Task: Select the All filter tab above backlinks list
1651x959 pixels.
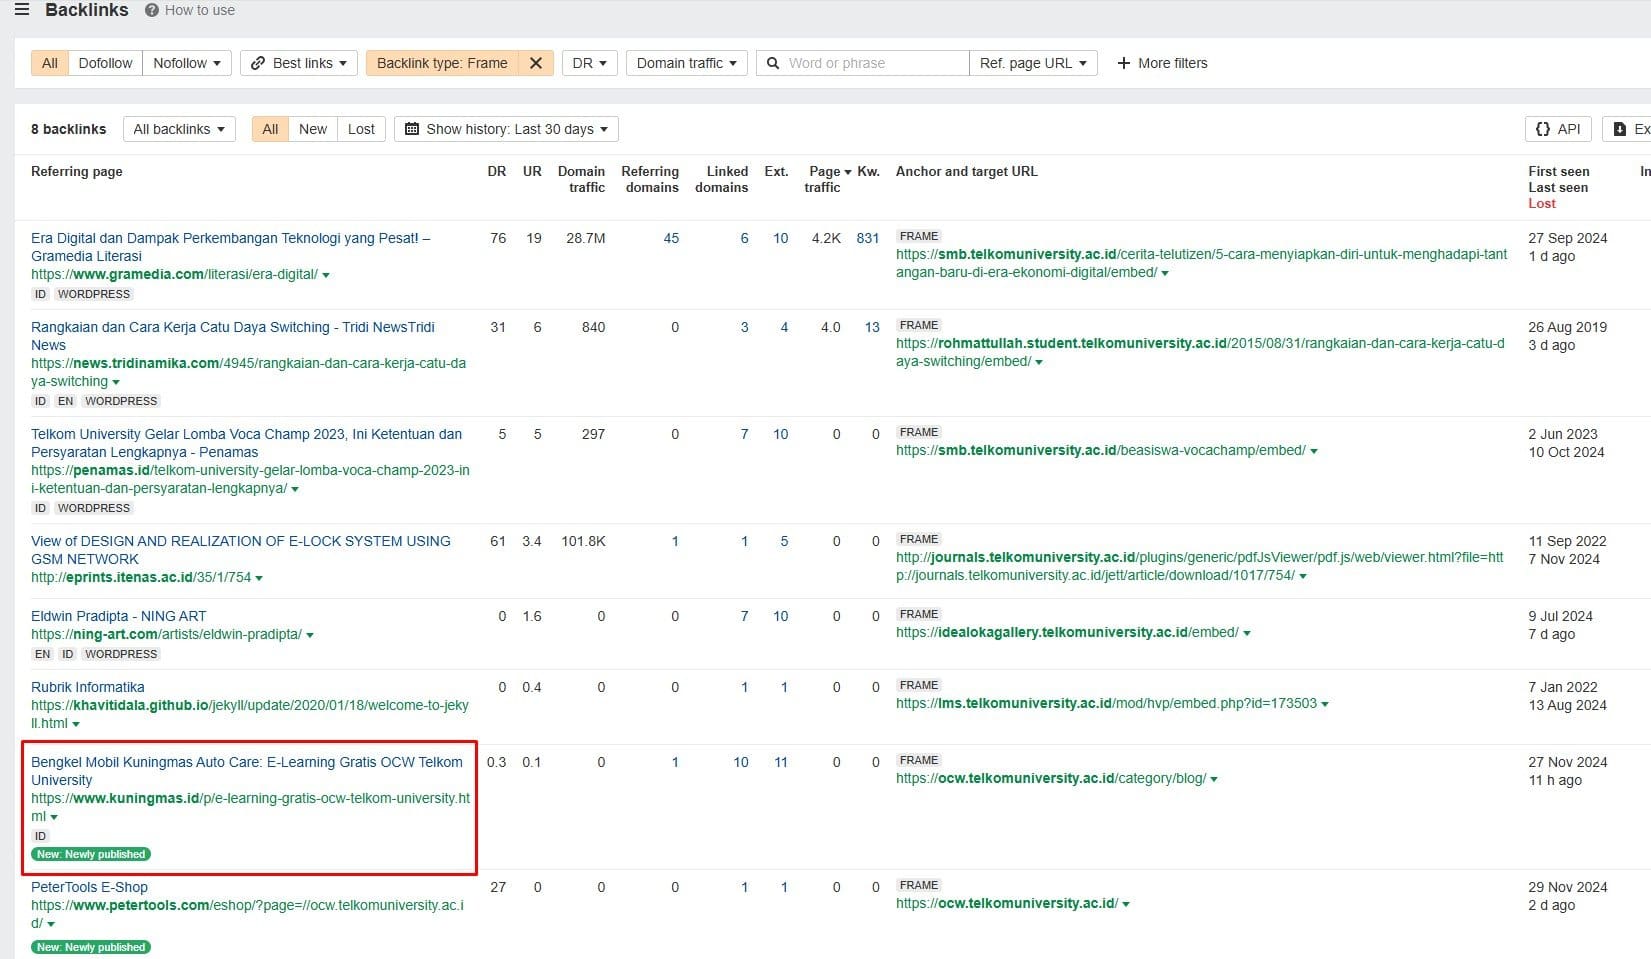Action: pos(268,128)
